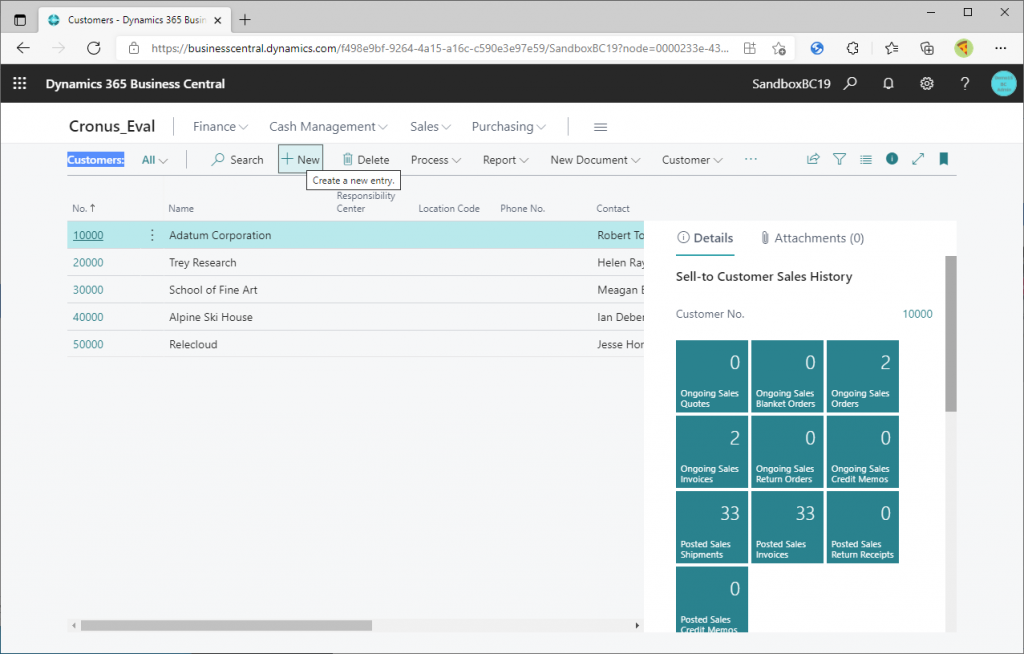Open a new browser tab
The height and width of the screenshot is (654, 1024).
[x=245, y=20]
